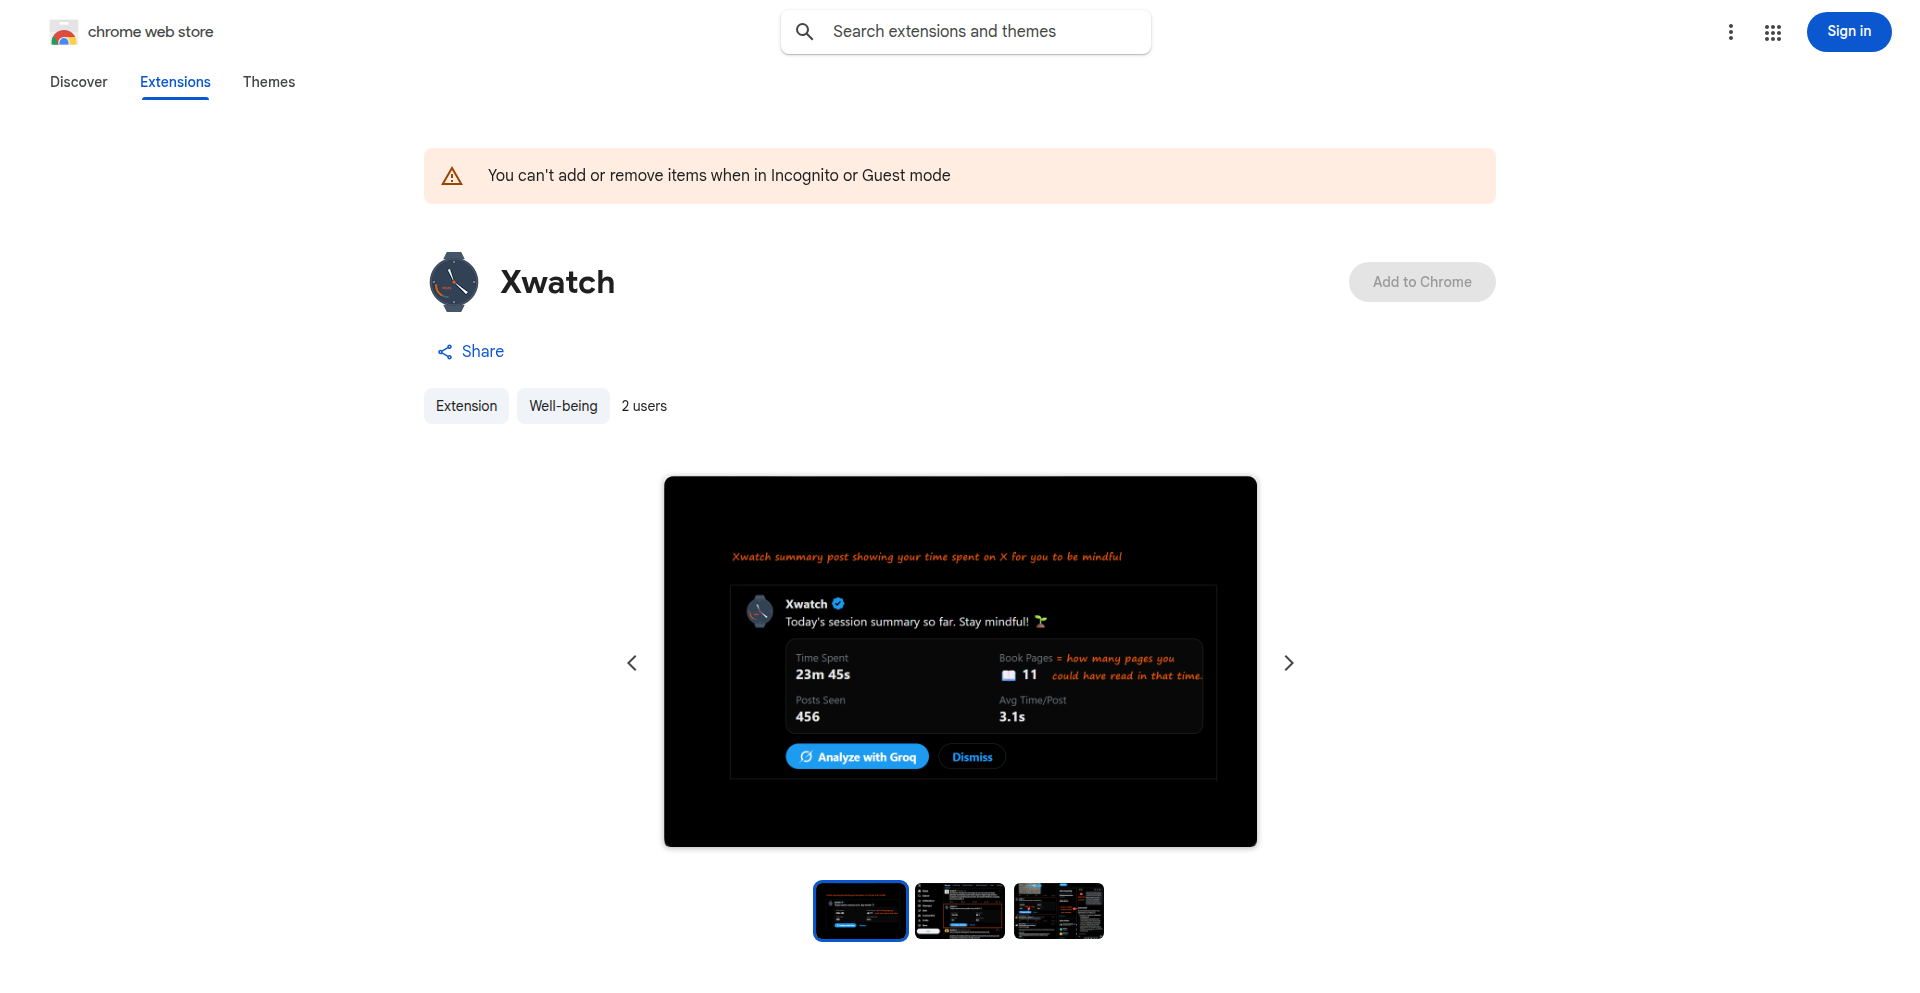This screenshot has width=1920, height=993.
Task: Toggle the first screenshot thumbnail selection
Action: point(860,910)
